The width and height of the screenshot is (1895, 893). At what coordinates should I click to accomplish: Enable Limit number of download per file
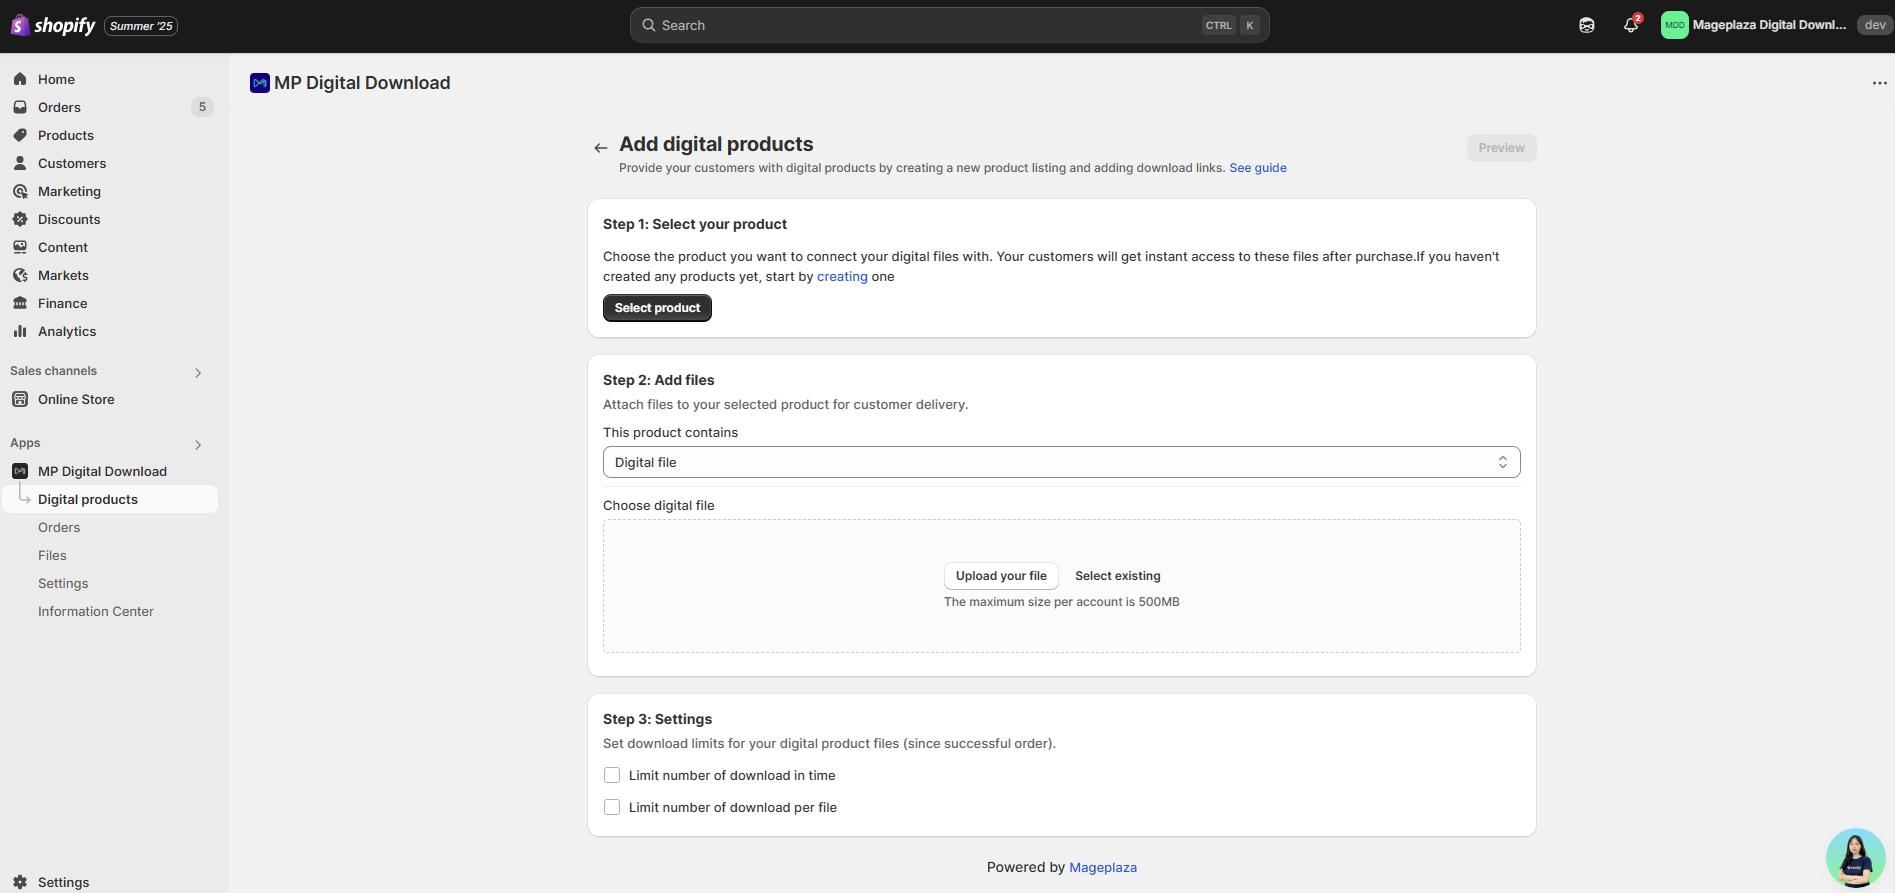[x=612, y=807]
